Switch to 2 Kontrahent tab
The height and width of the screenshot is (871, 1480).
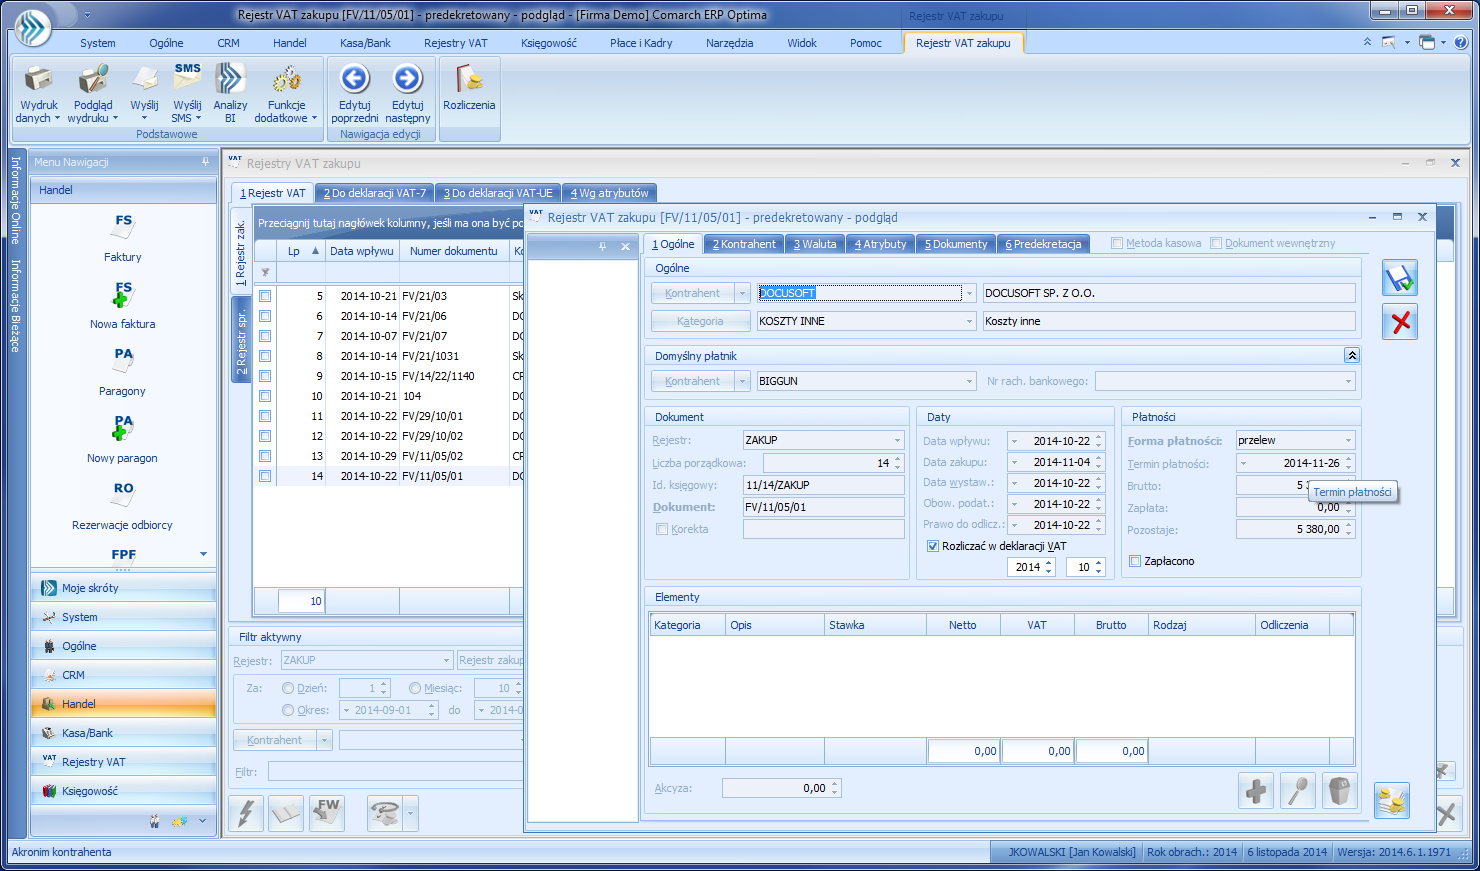(x=744, y=244)
